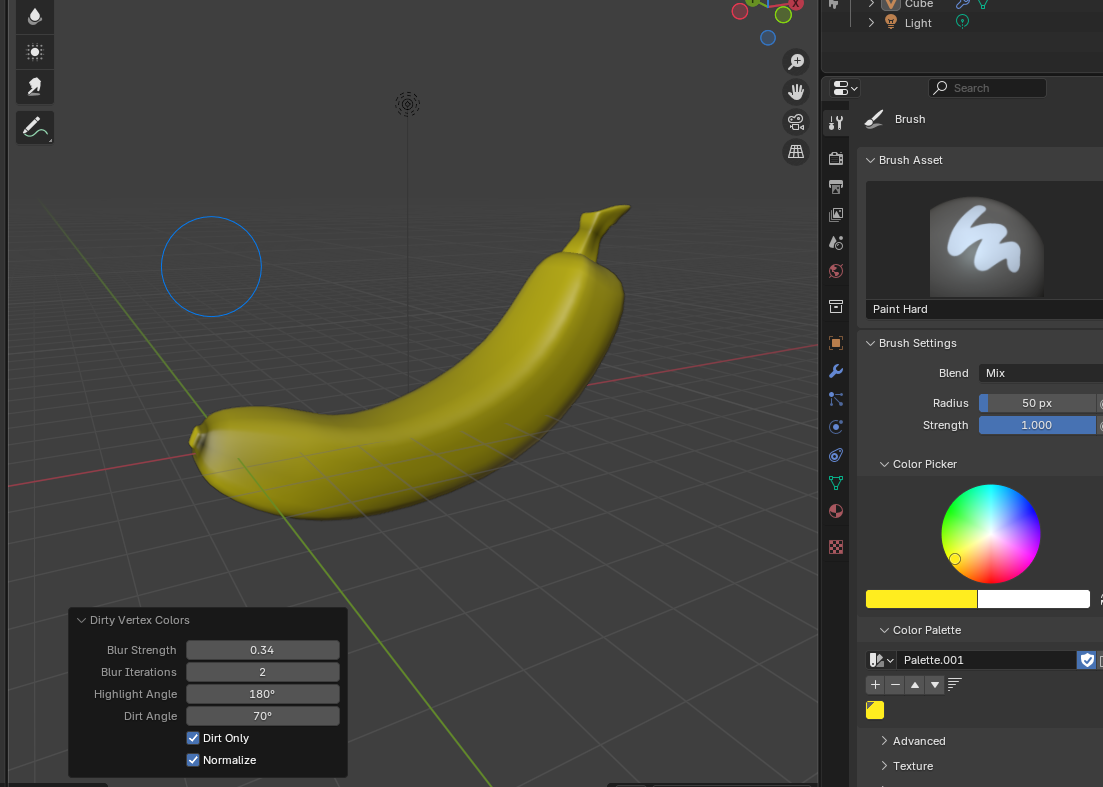This screenshot has width=1103, height=787.
Task: Open the Material properties sphere icon
Action: (x=836, y=511)
